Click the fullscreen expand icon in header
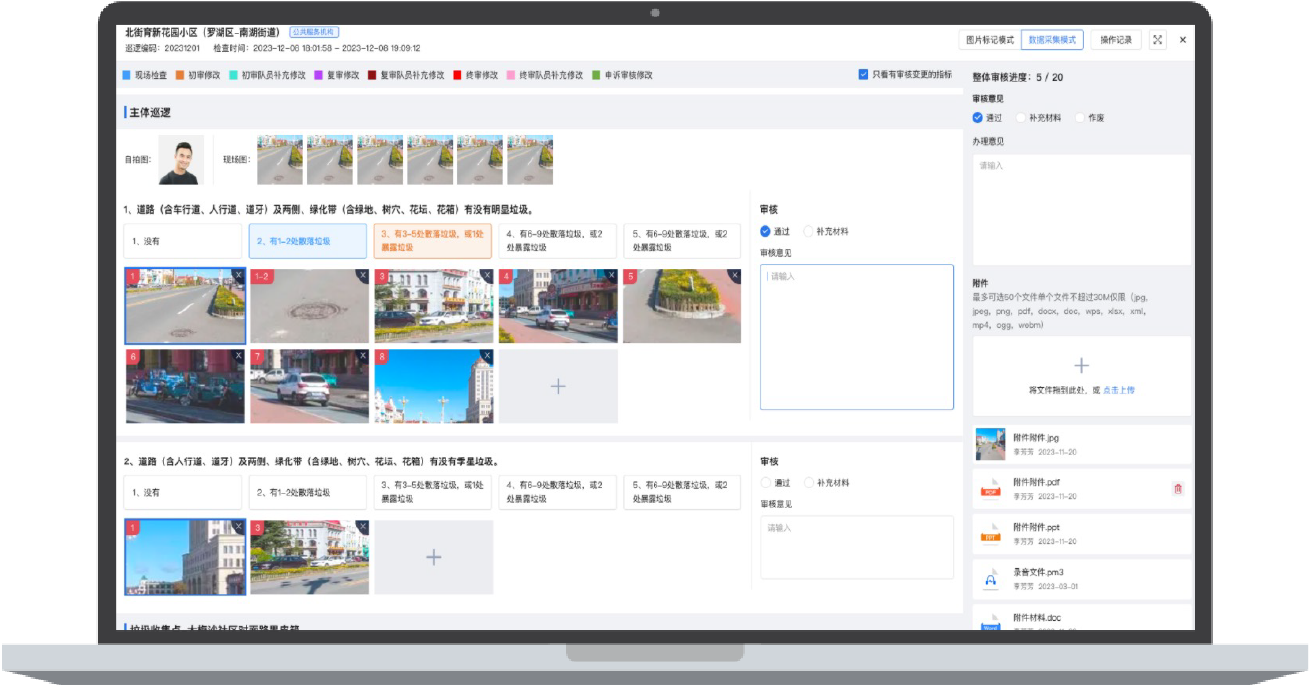 (x=1157, y=40)
